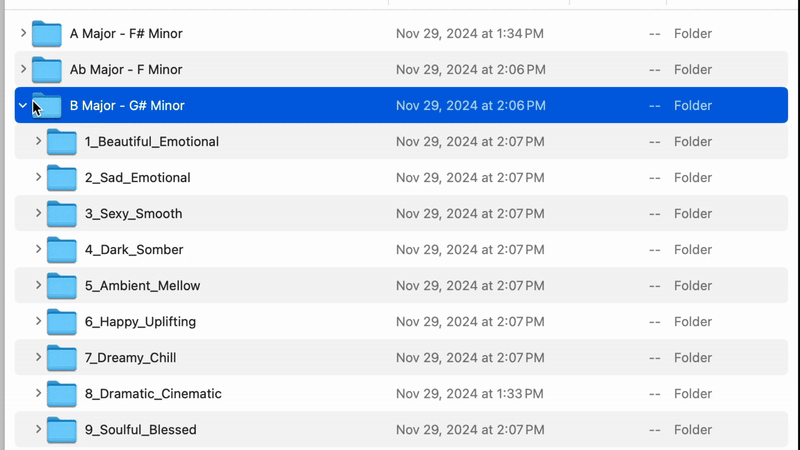Select the 1_Beautiful_Emotional folder icon
This screenshot has height=450, width=800.
click(x=62, y=141)
